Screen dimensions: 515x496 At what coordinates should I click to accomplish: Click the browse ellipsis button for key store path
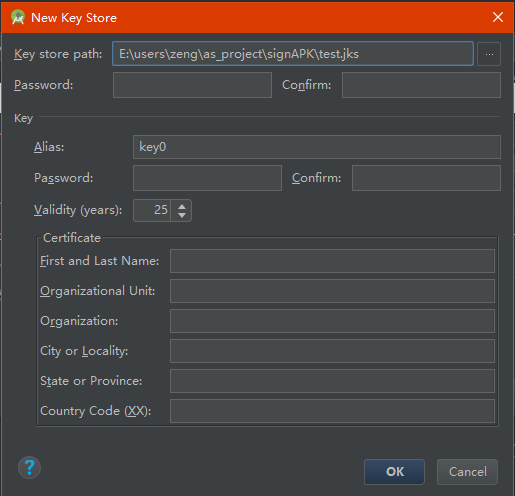(x=489, y=54)
